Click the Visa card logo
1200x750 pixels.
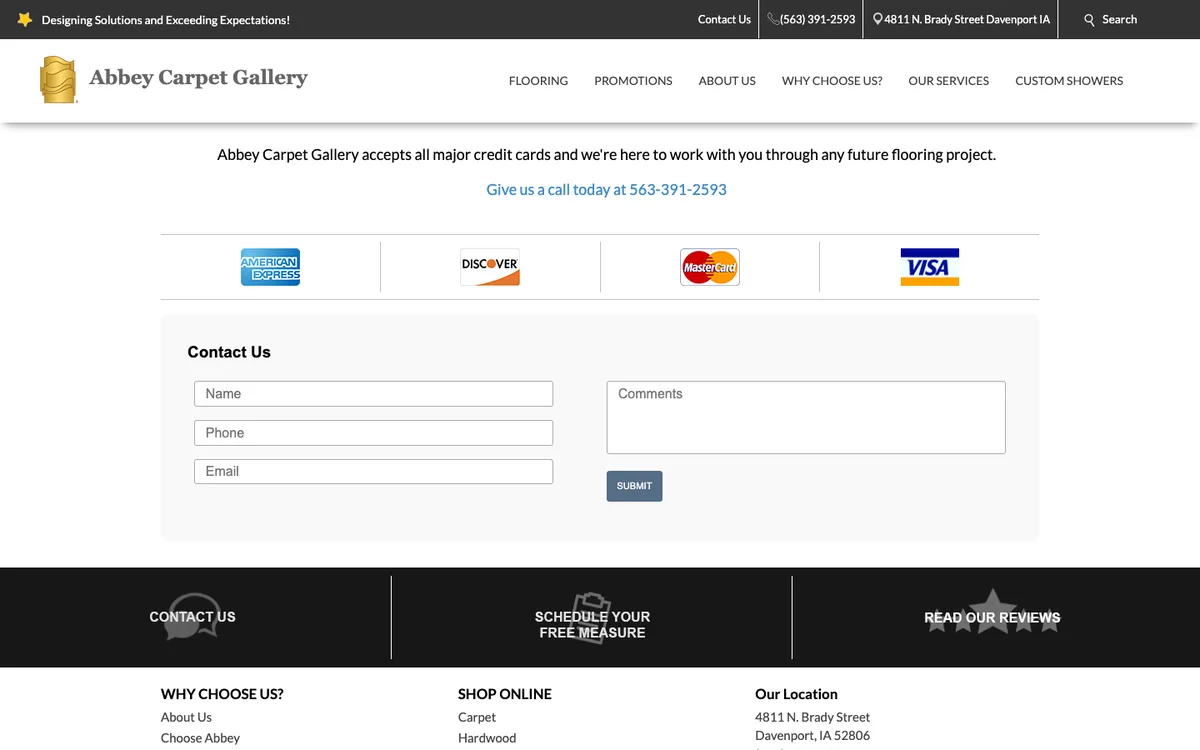tap(930, 267)
